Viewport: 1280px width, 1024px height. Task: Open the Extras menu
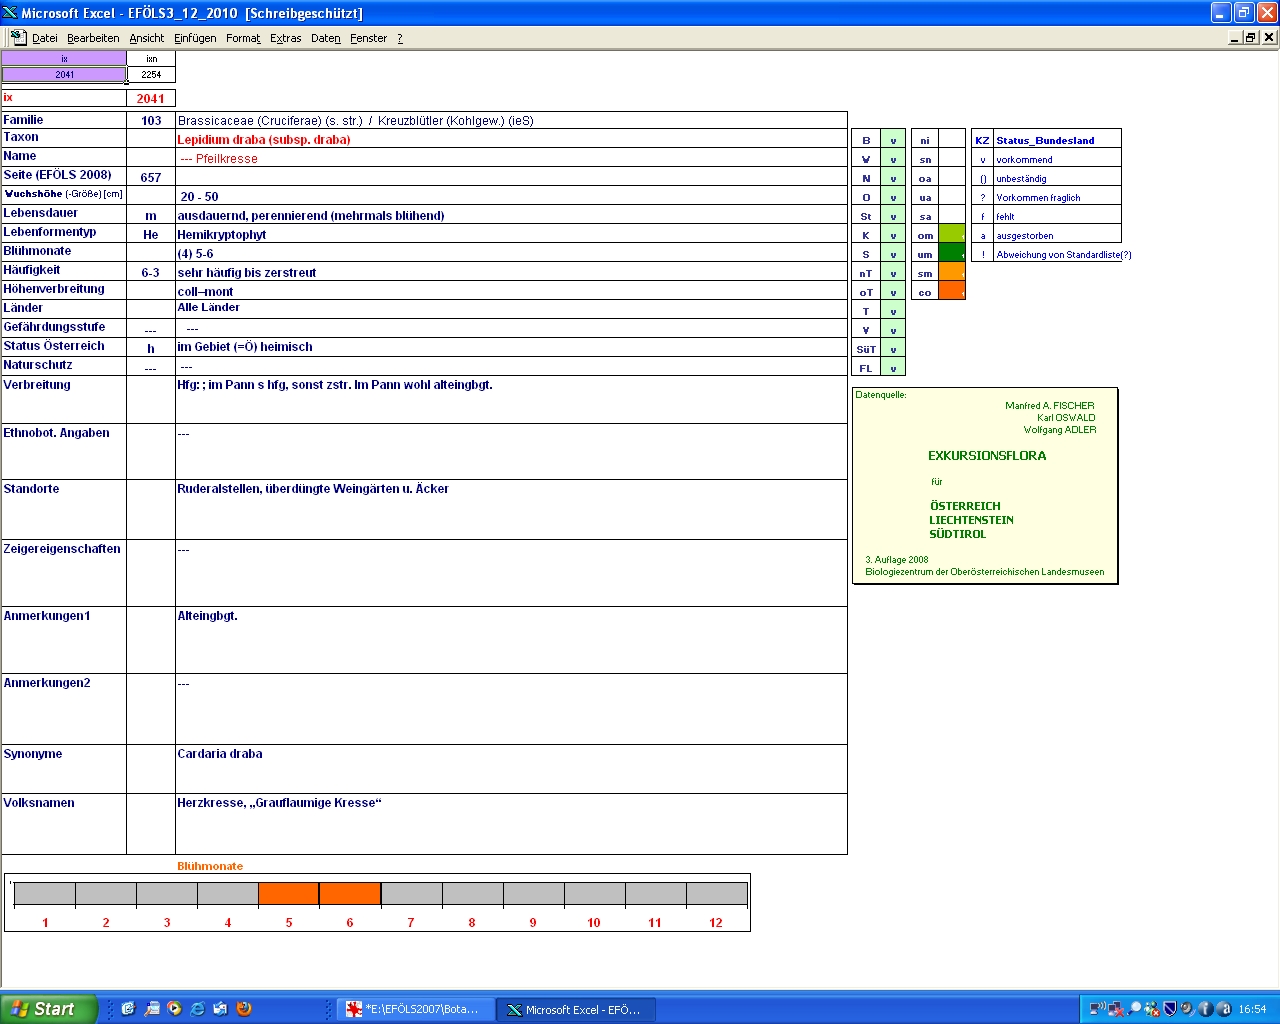pyautogui.click(x=286, y=38)
